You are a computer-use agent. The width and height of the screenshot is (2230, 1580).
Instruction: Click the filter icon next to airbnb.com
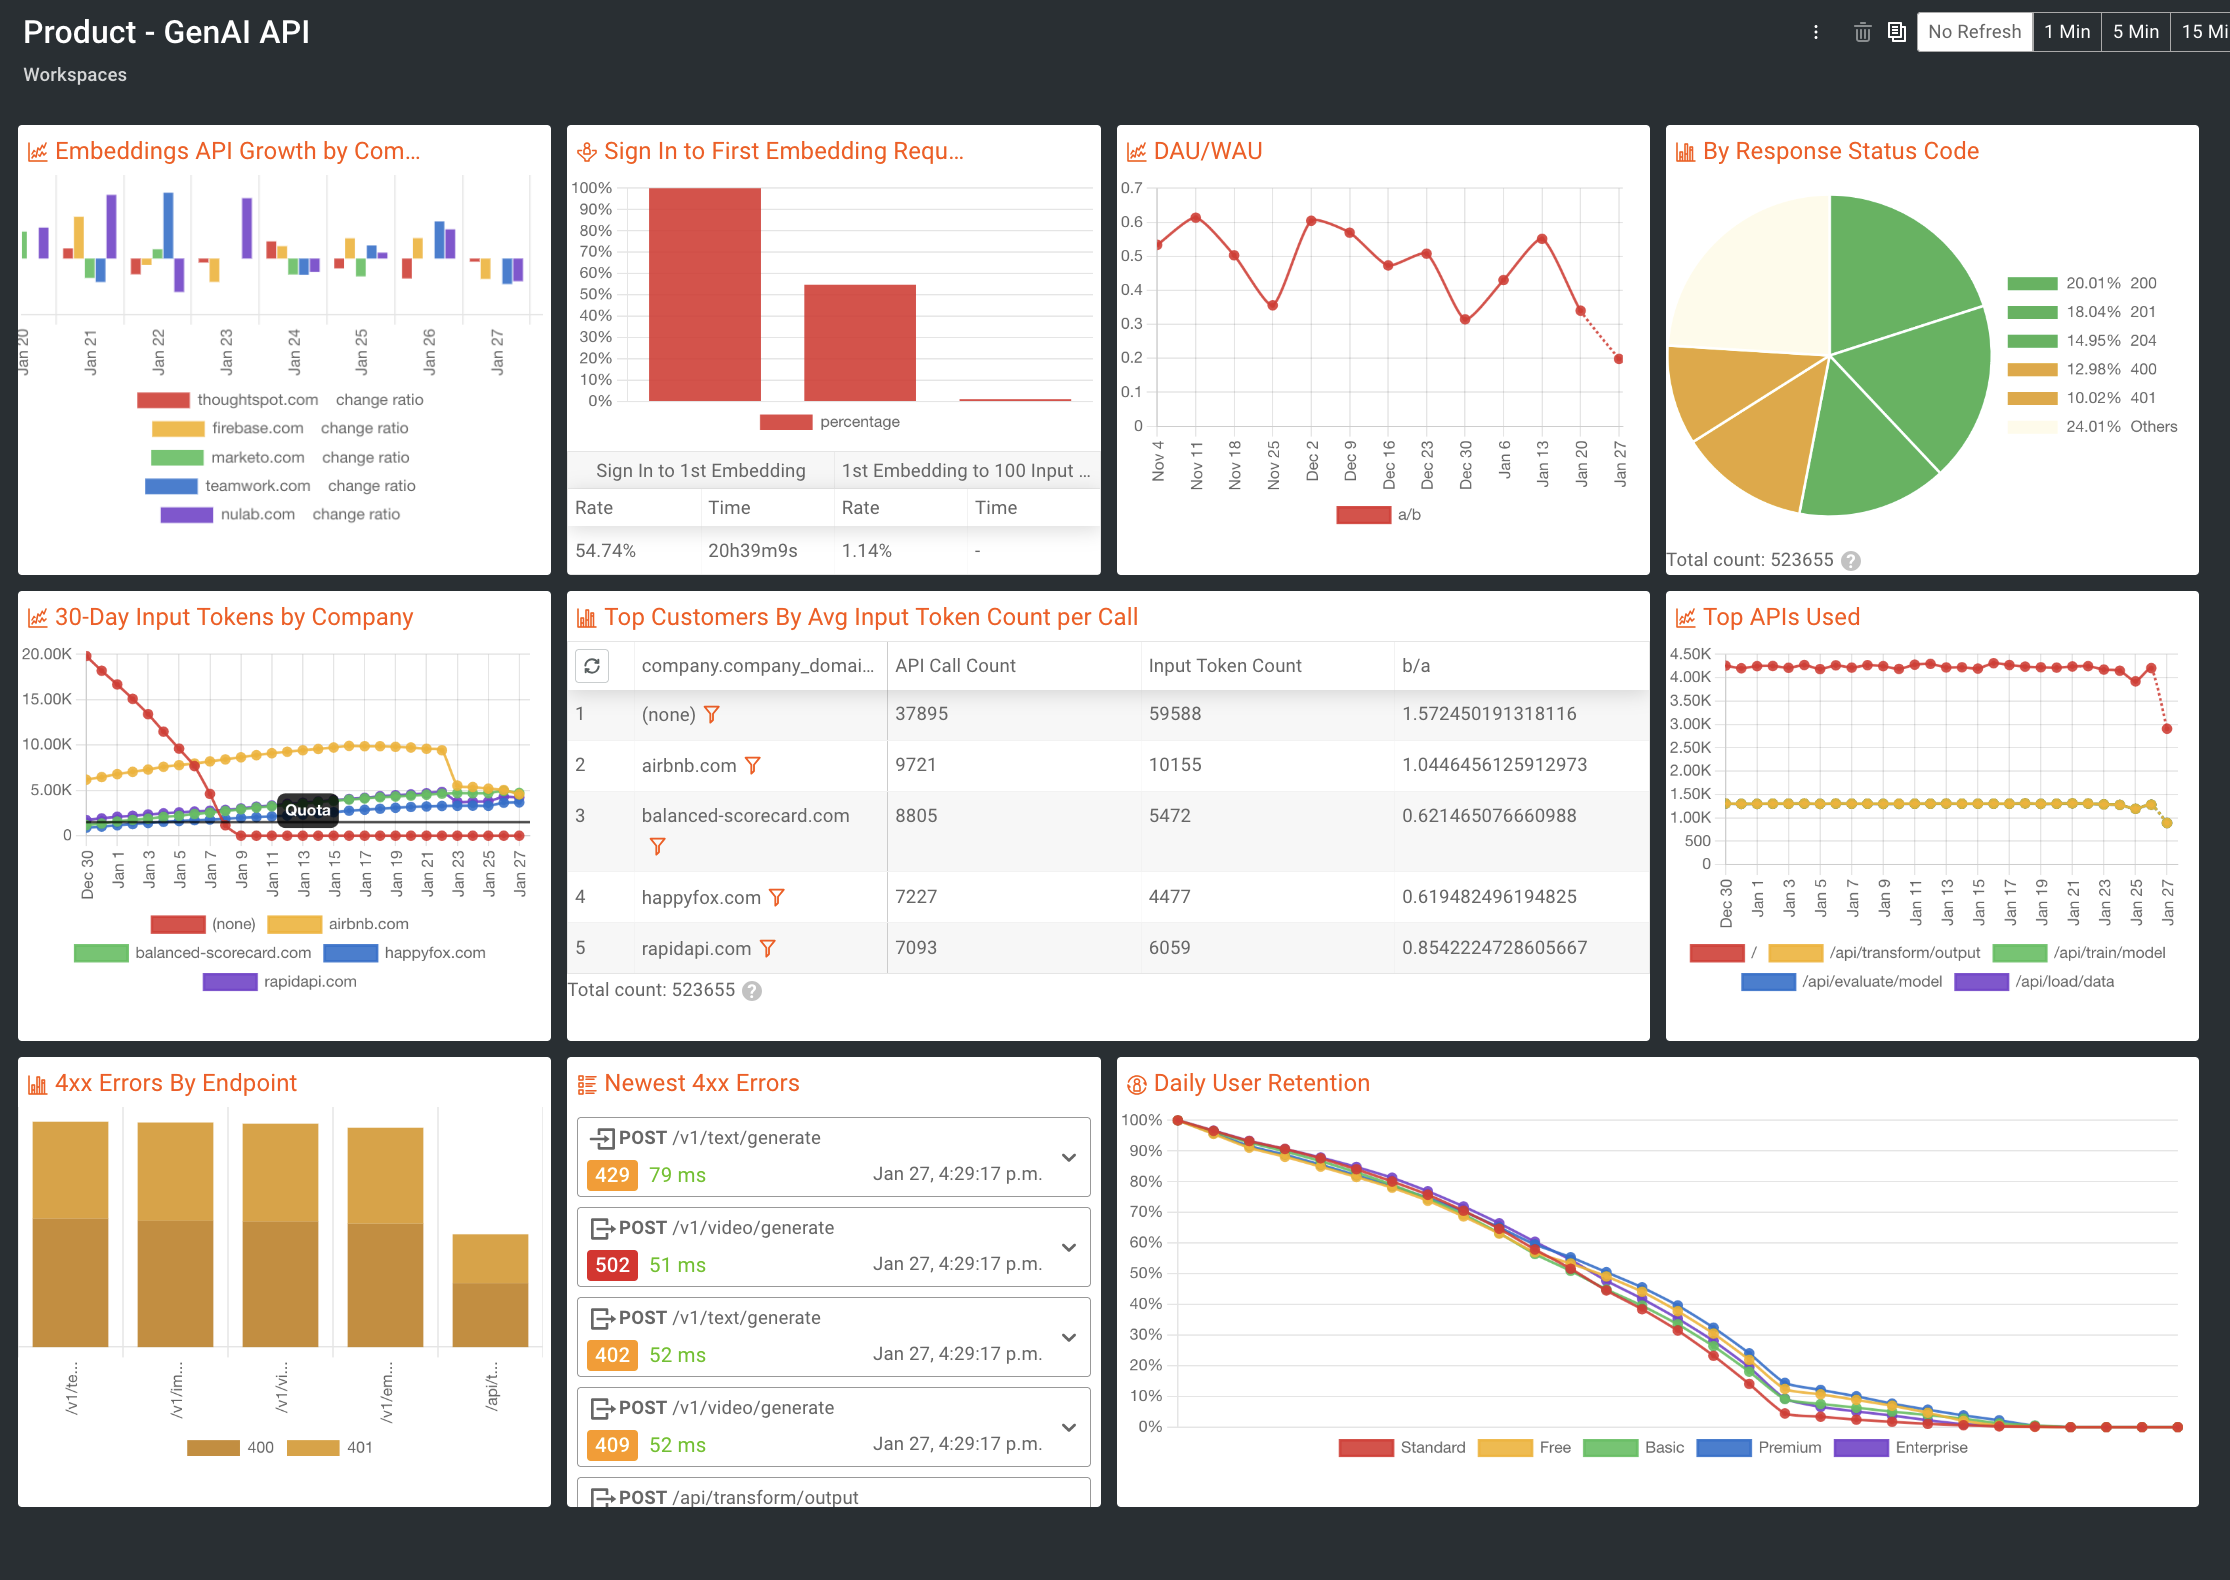point(753,765)
